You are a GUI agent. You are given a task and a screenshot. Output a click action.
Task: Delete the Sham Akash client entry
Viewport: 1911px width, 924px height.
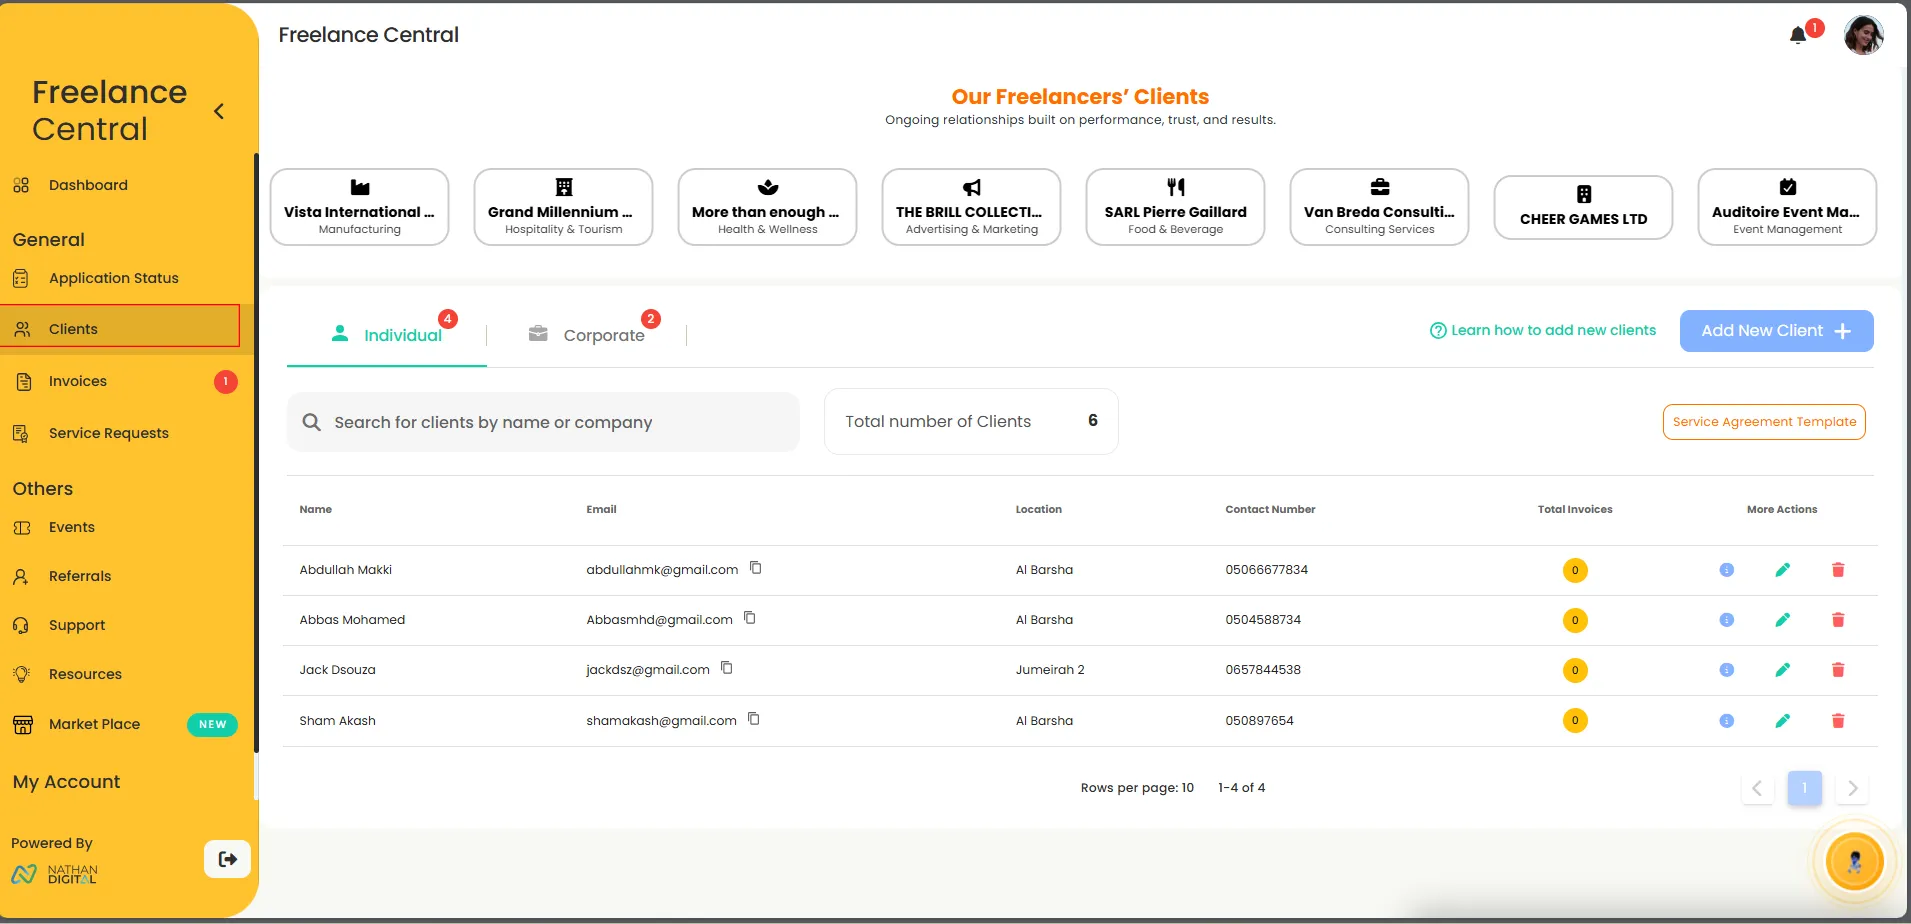click(x=1838, y=720)
